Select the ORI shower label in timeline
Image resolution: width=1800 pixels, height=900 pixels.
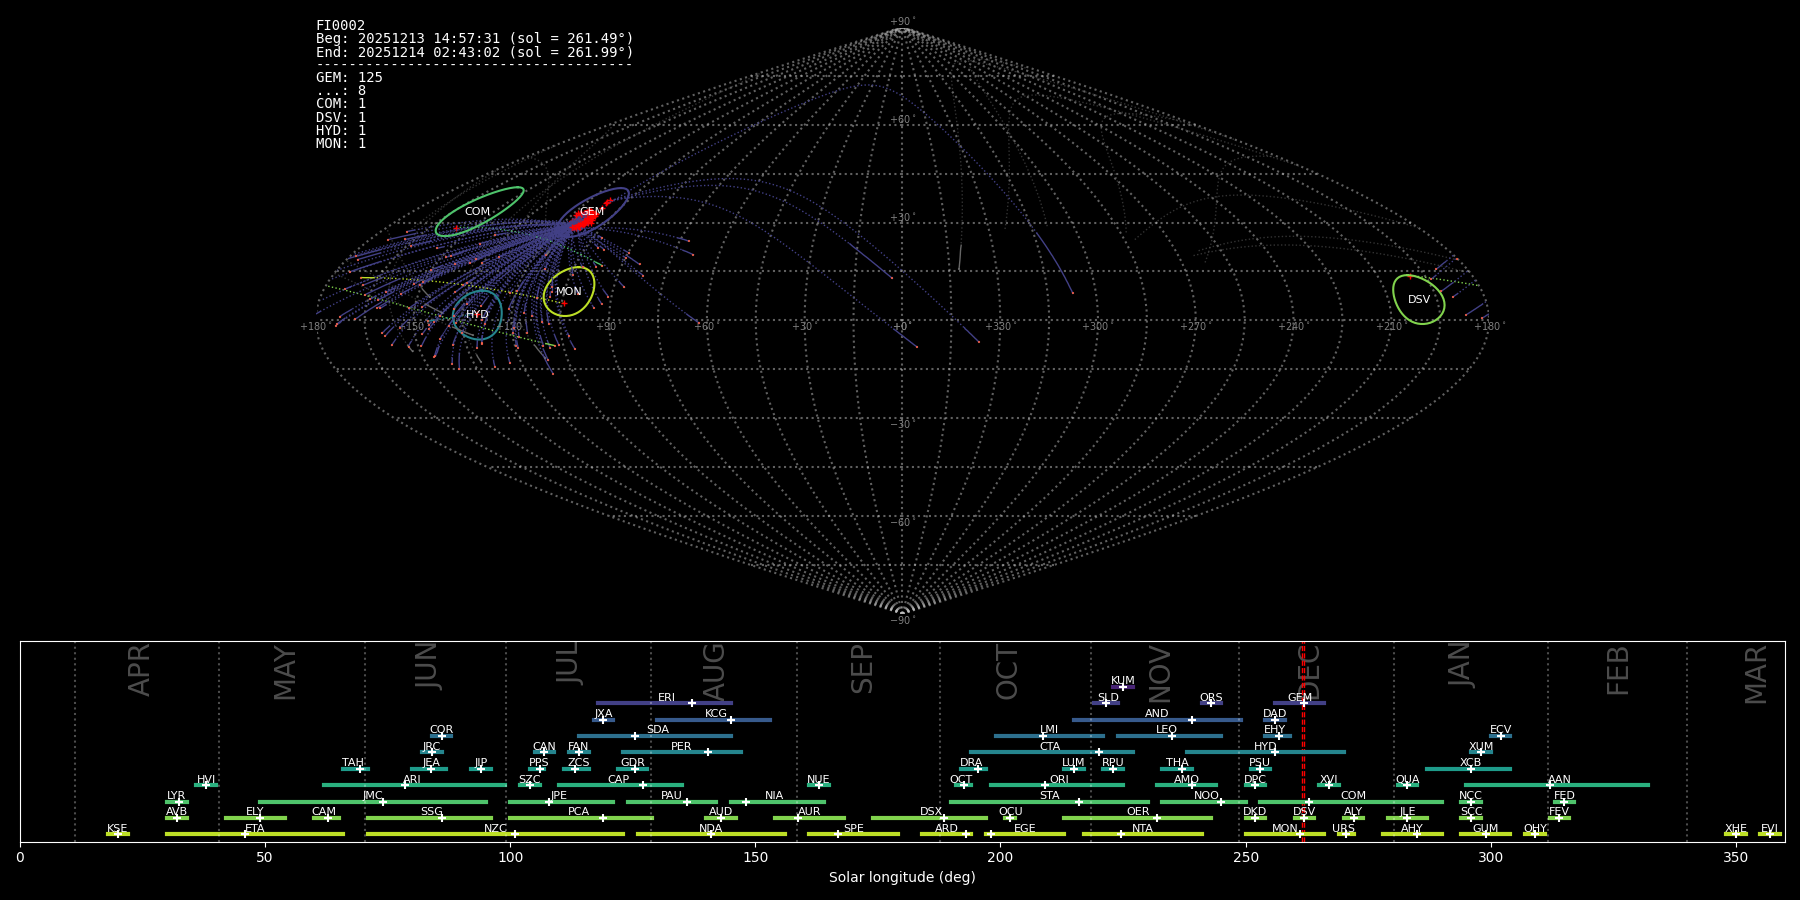tap(1059, 780)
